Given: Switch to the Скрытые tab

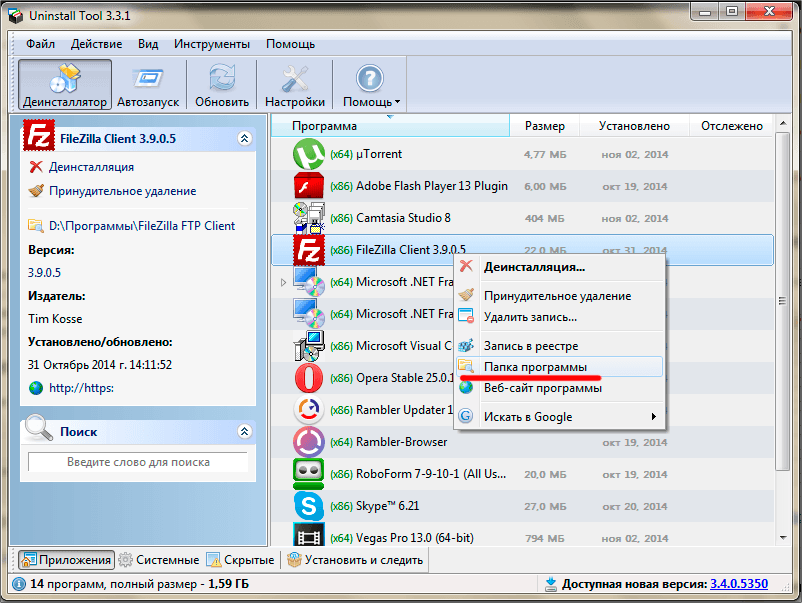Looking at the screenshot, I should coord(240,560).
